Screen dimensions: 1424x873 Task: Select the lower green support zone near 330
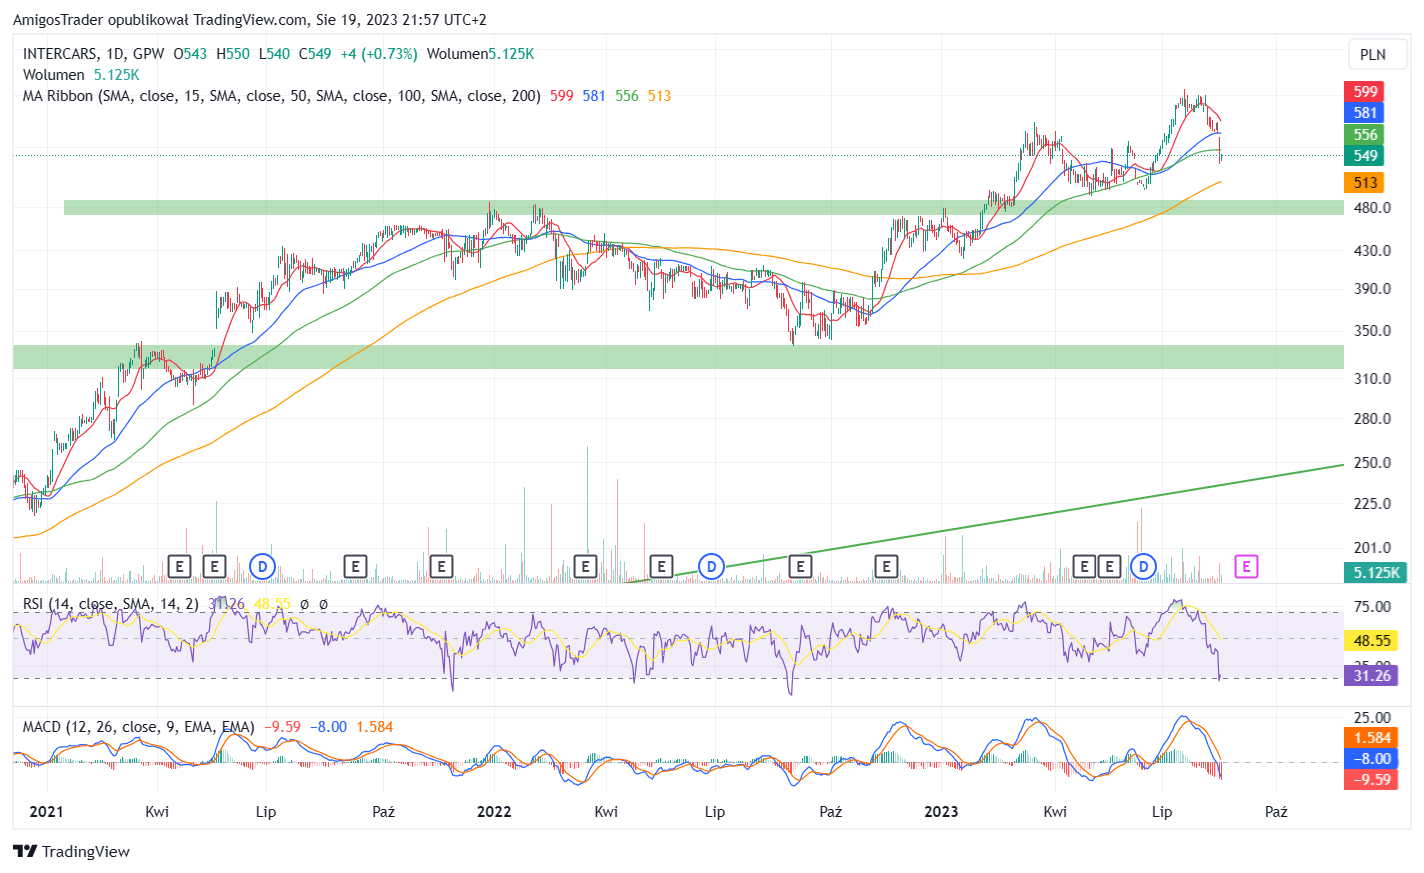[x=678, y=357]
